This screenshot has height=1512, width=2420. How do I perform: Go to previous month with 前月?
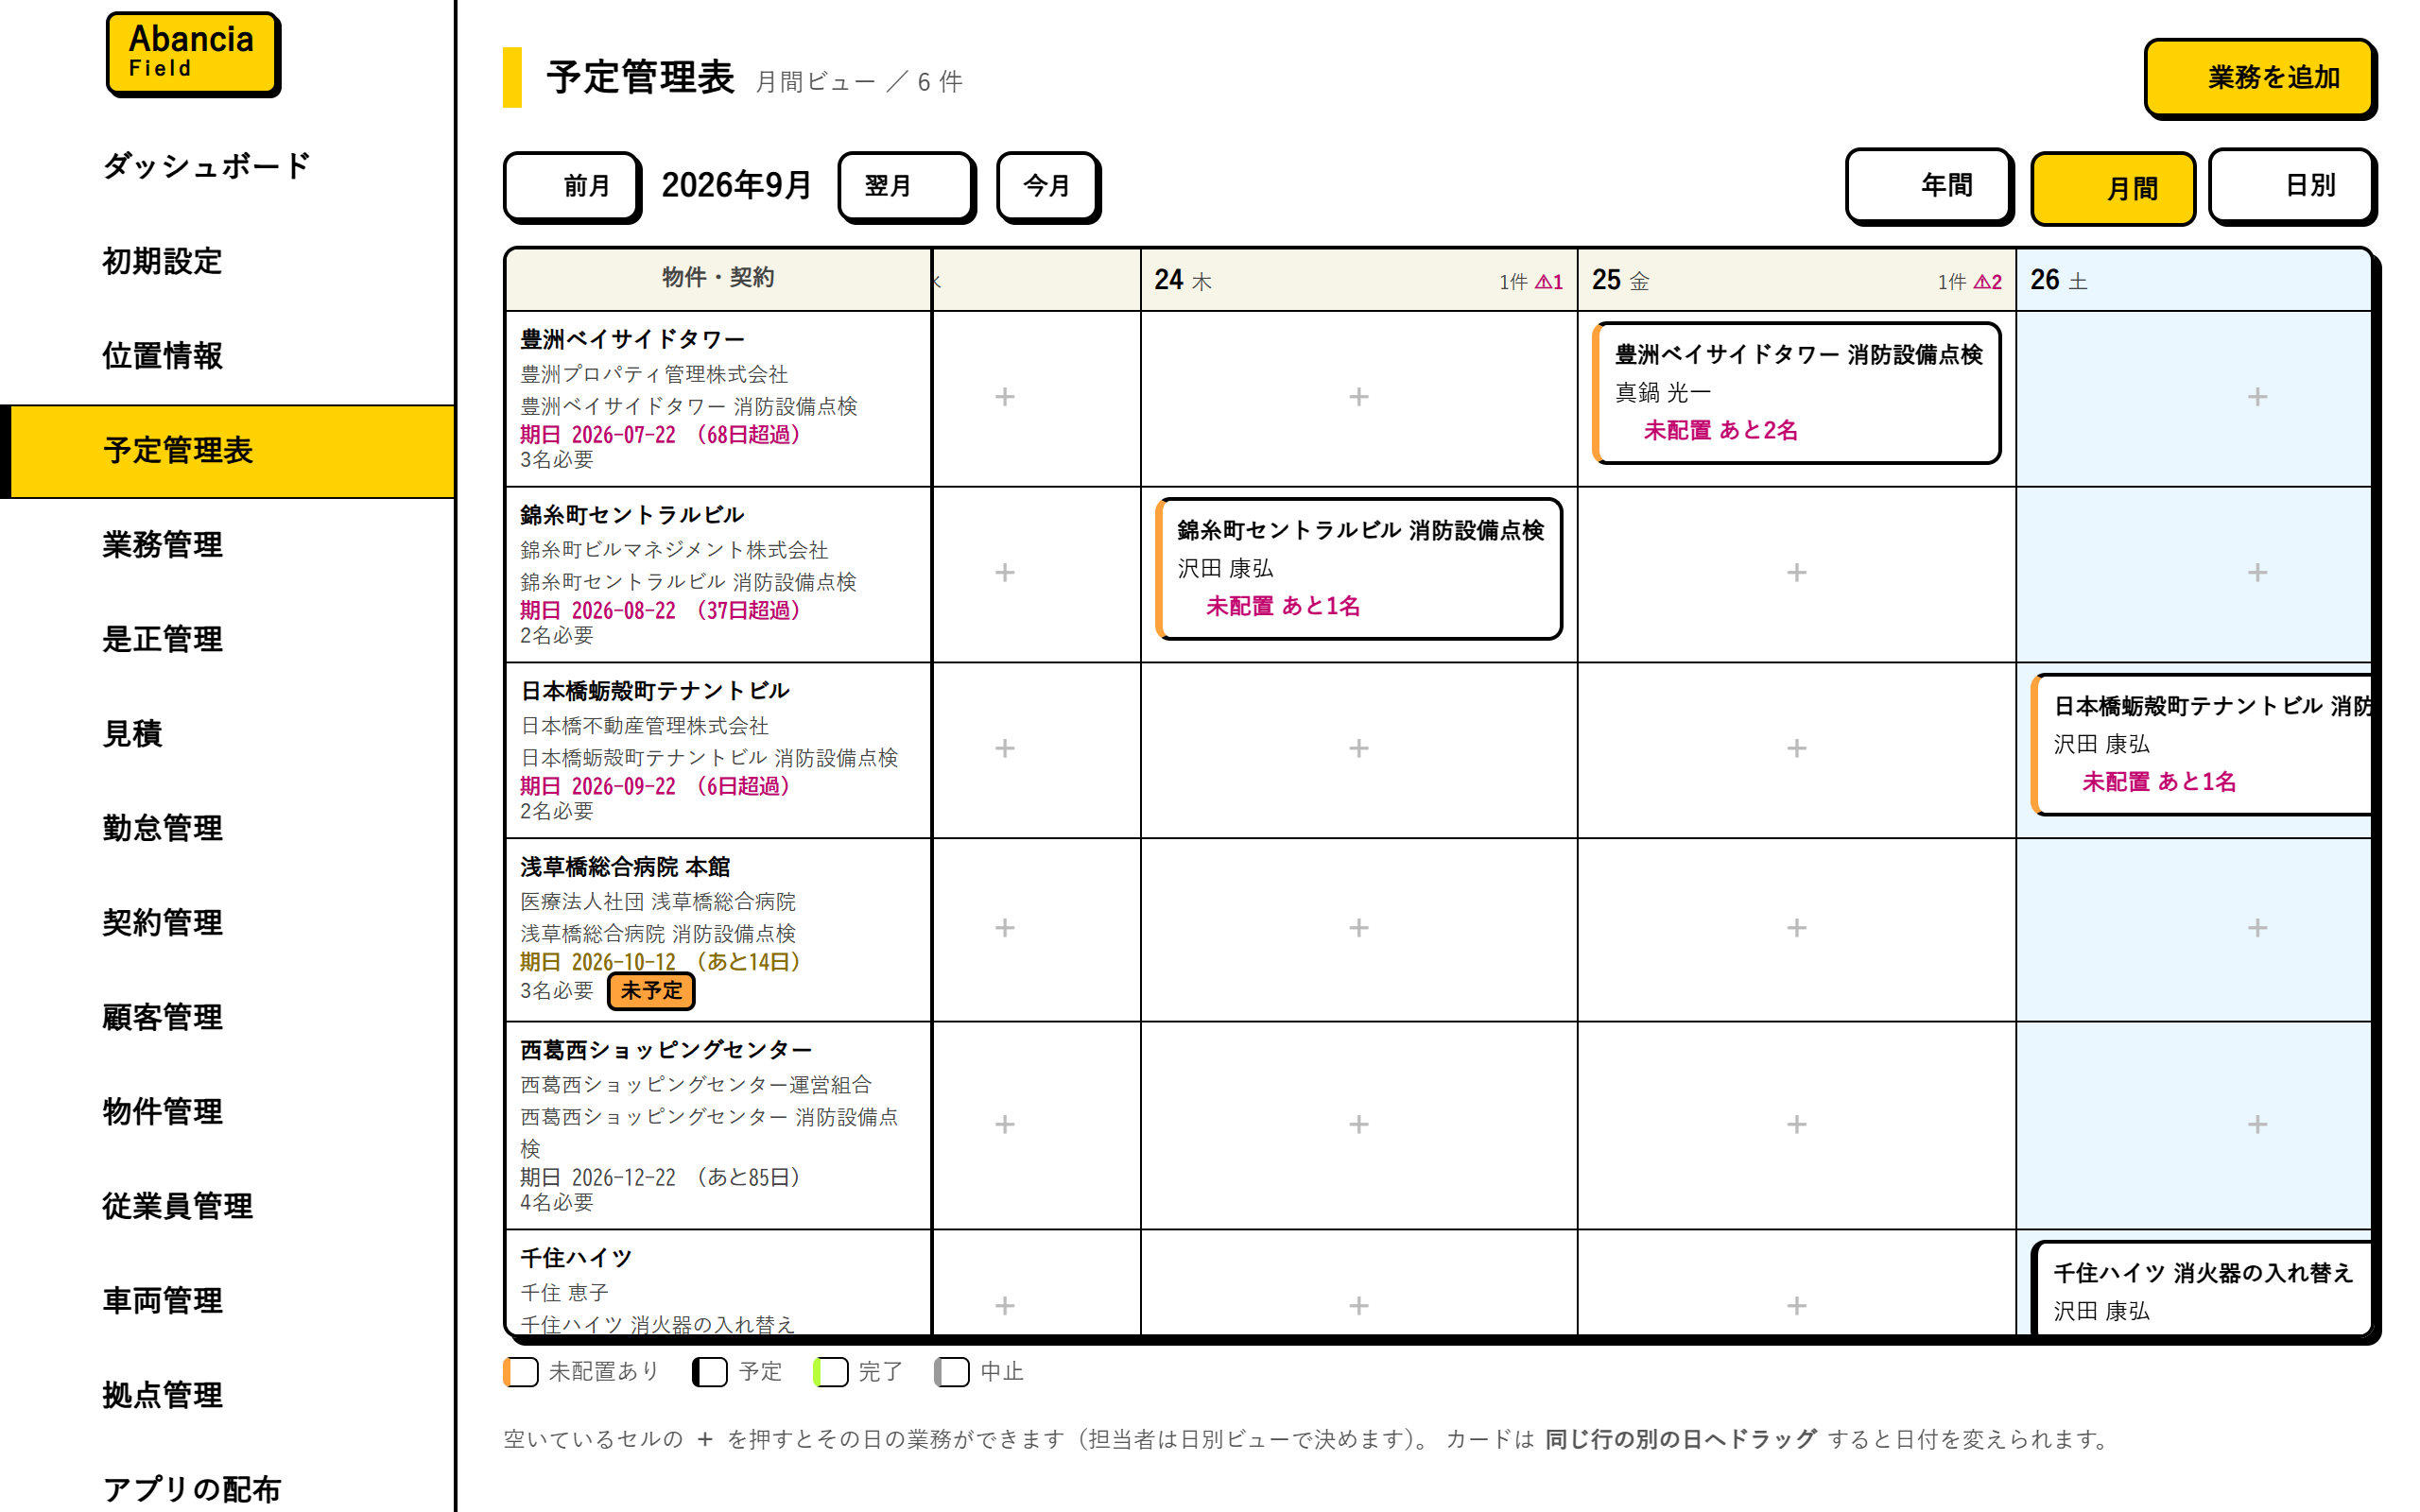coord(572,186)
